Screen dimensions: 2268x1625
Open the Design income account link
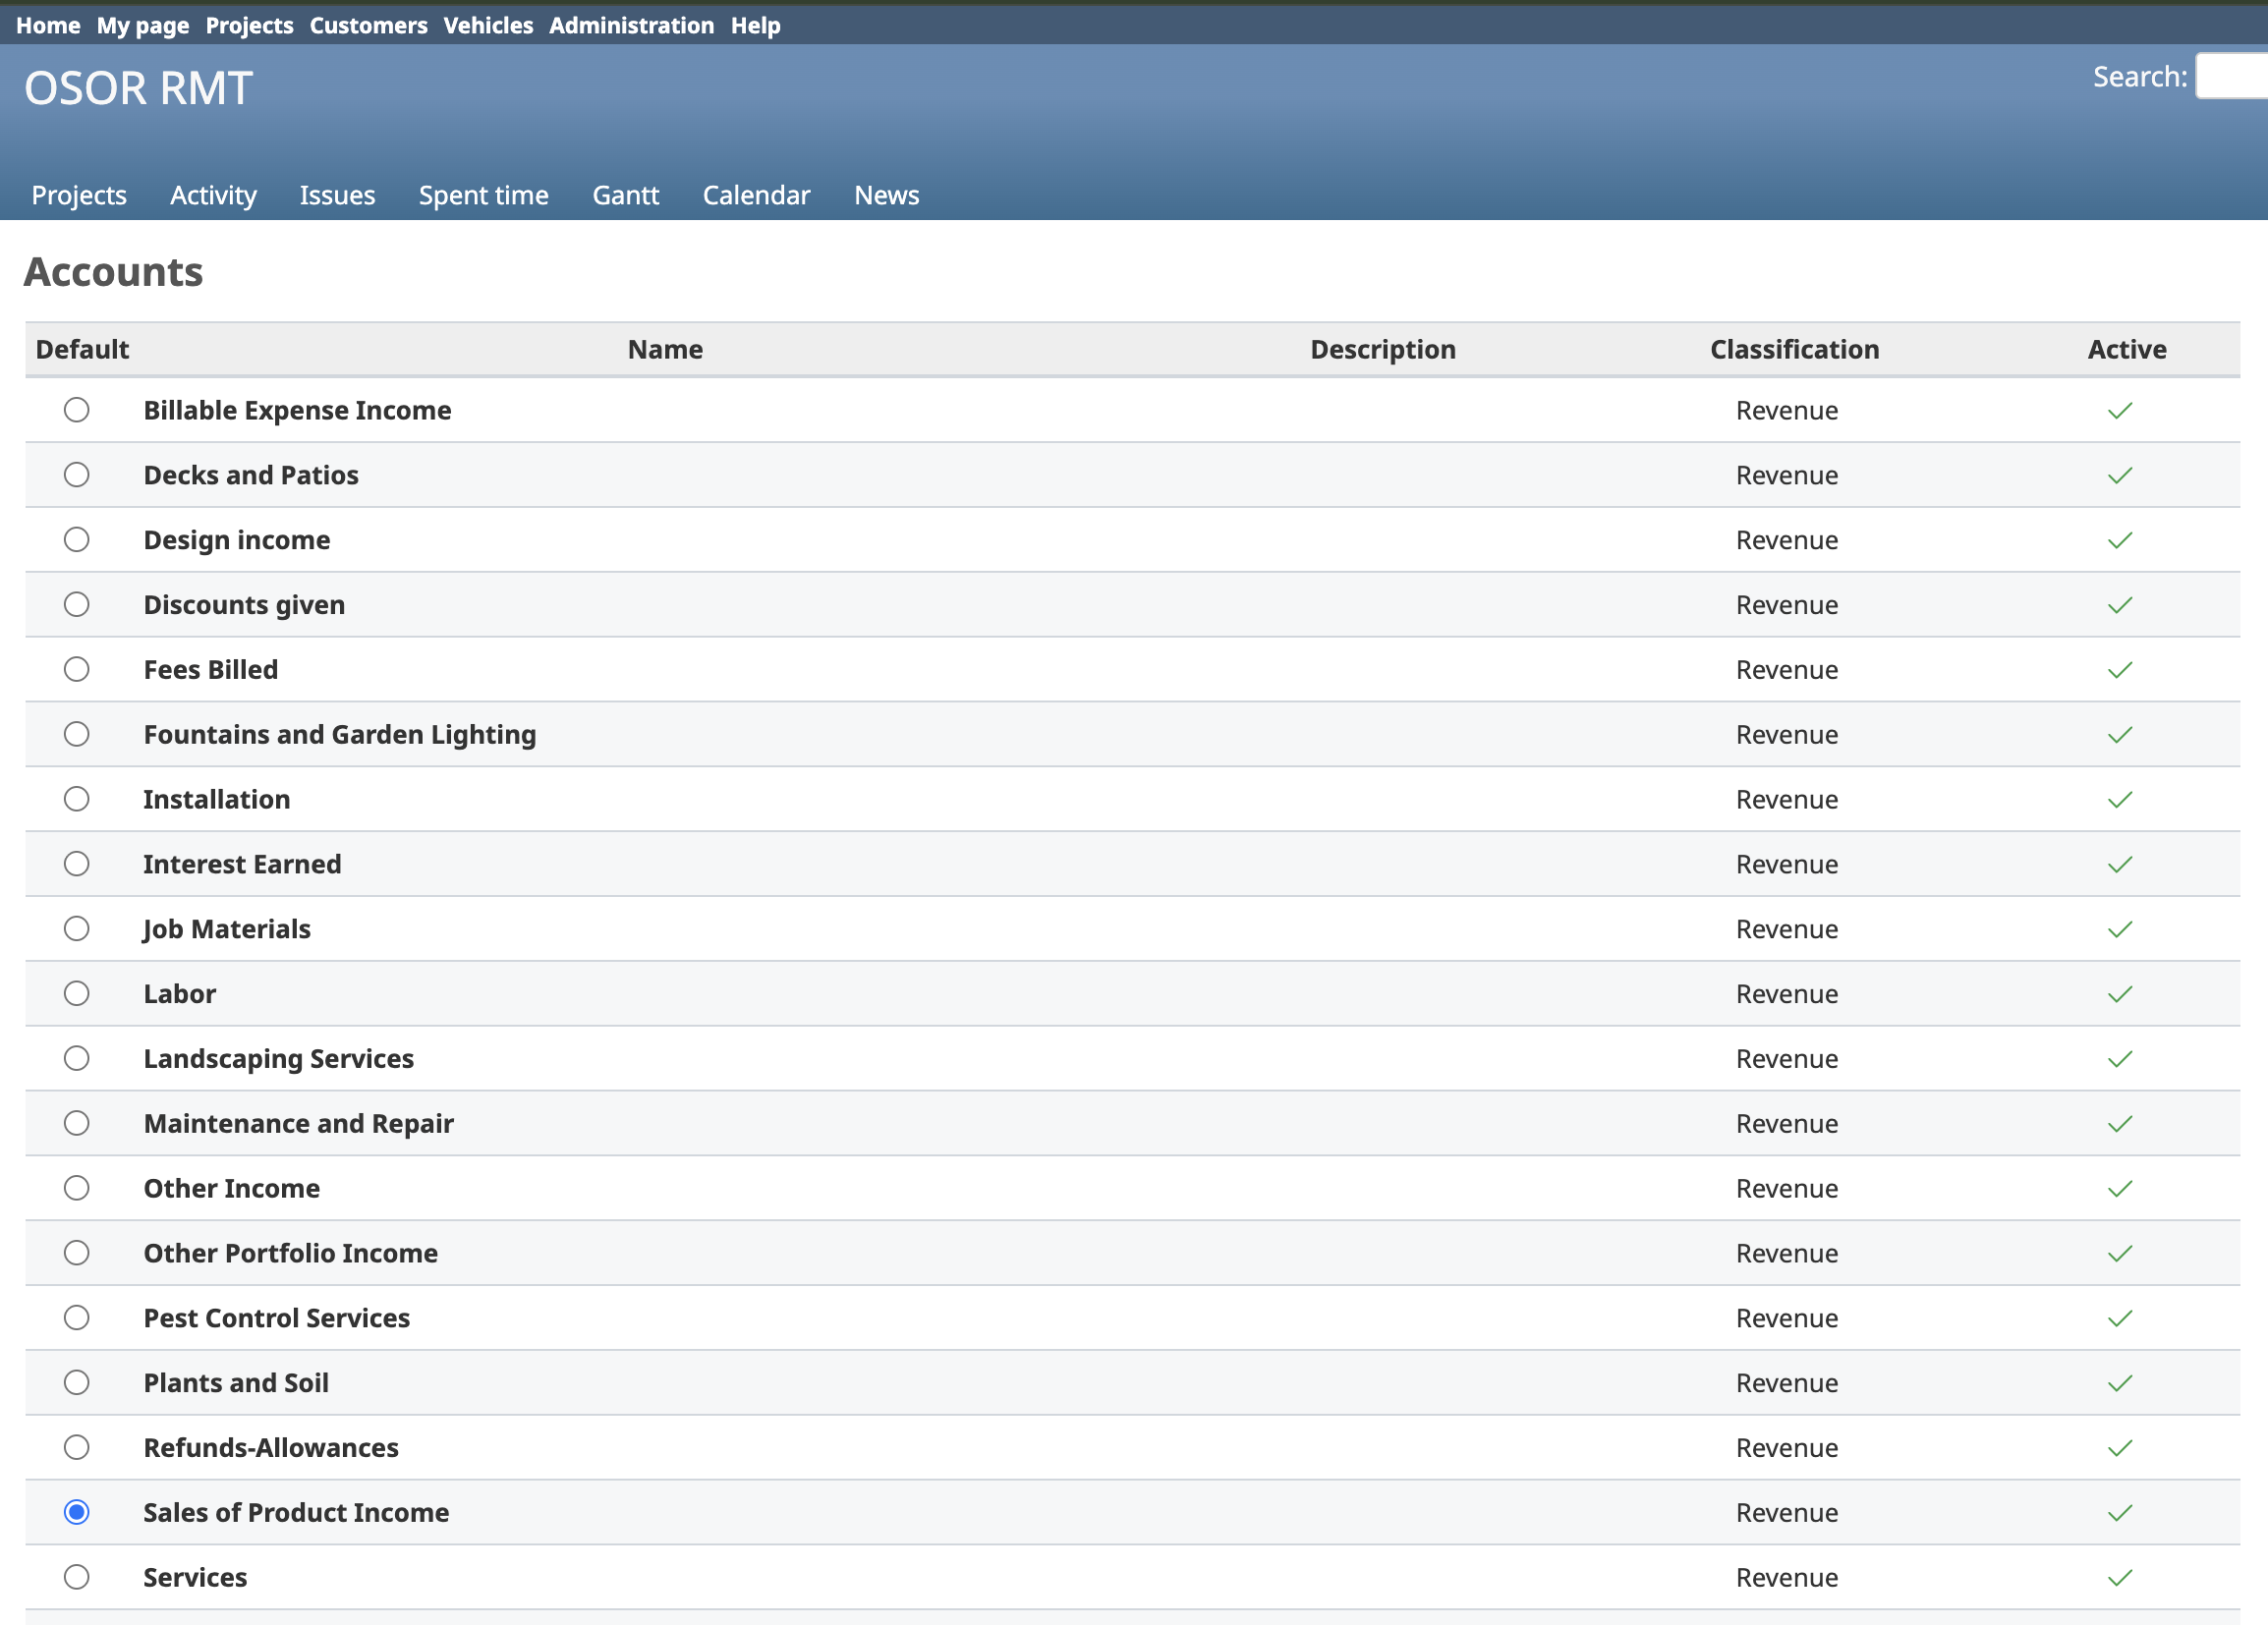click(x=237, y=540)
